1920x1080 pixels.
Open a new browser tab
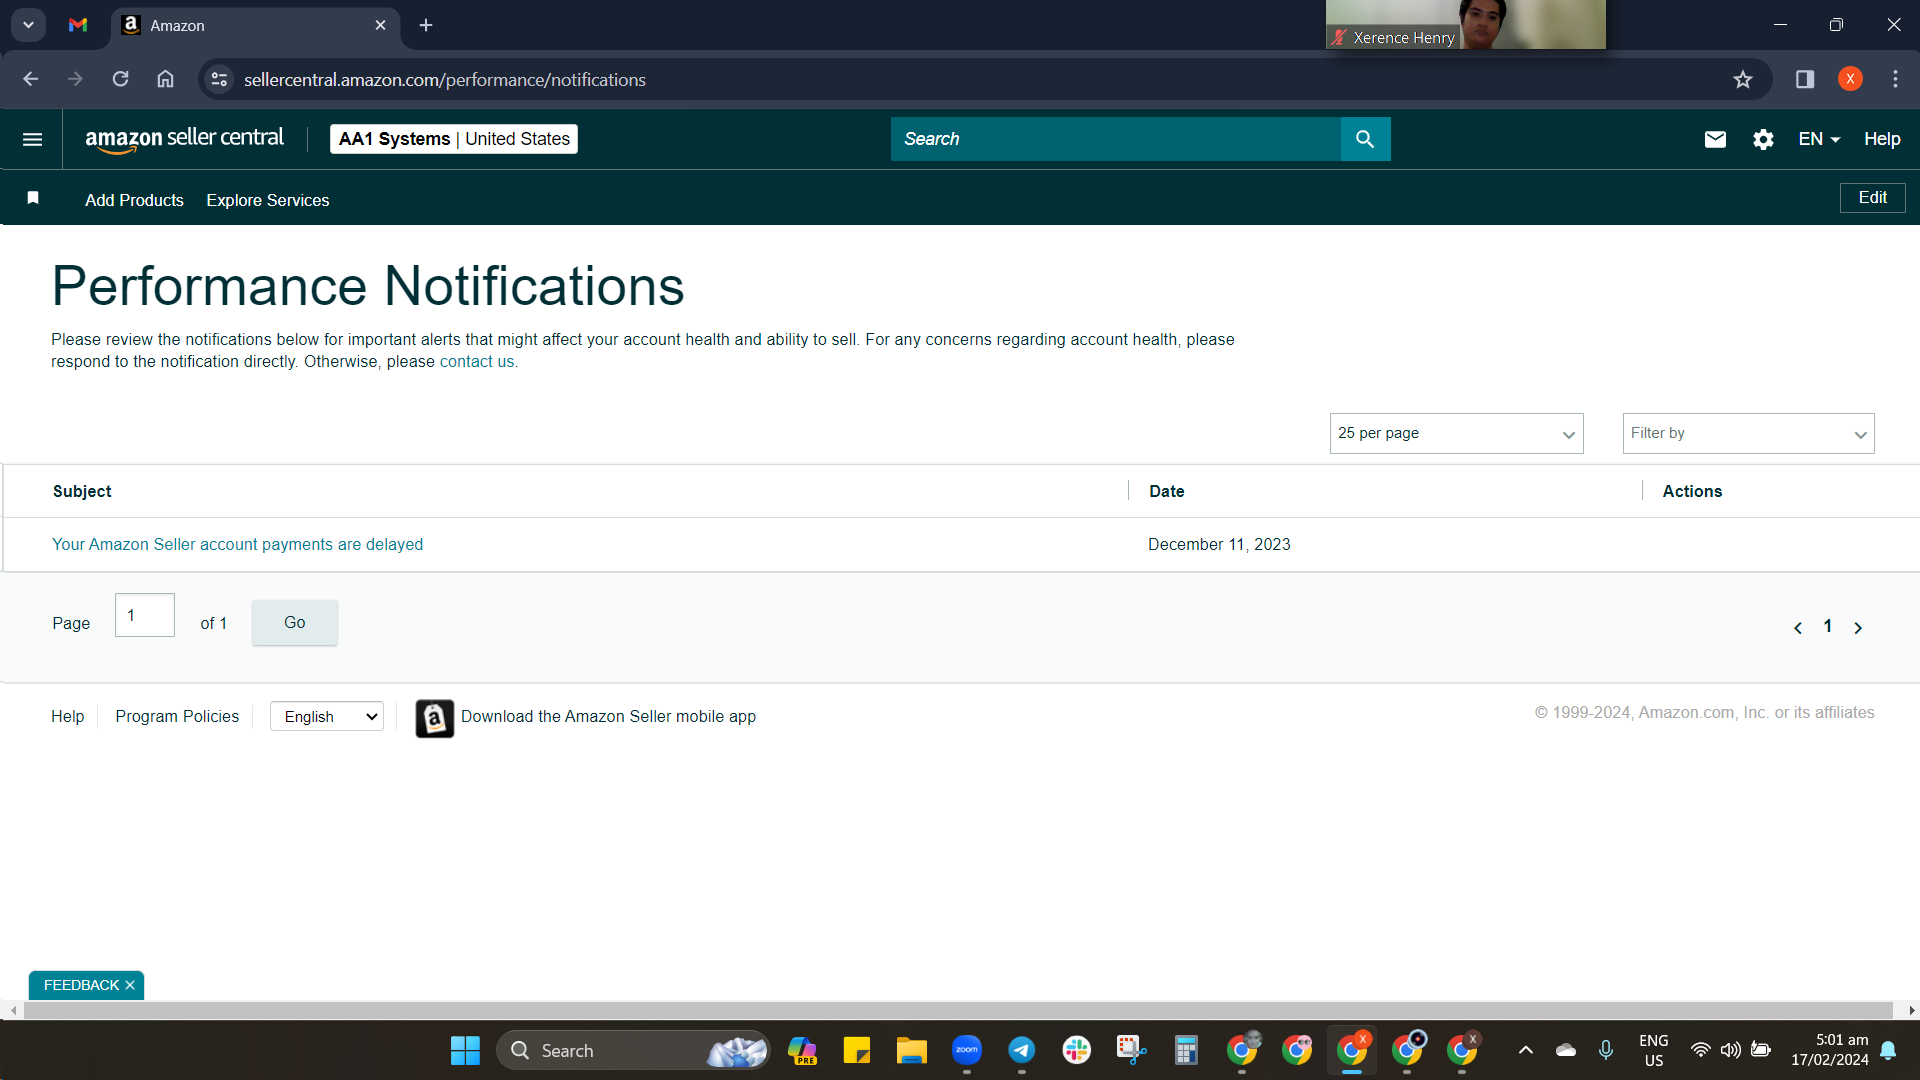426,25
